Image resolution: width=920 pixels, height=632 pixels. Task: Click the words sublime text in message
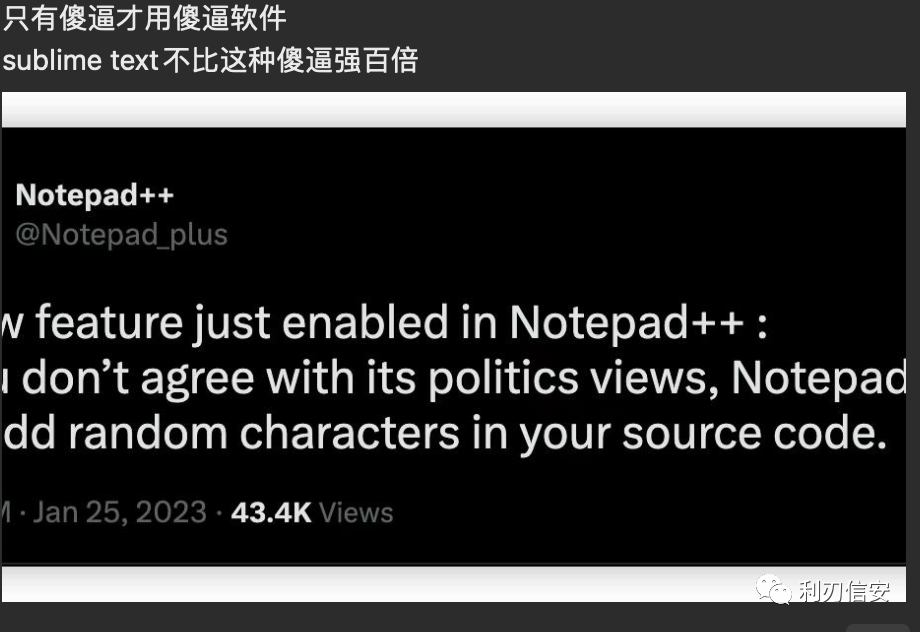point(80,60)
